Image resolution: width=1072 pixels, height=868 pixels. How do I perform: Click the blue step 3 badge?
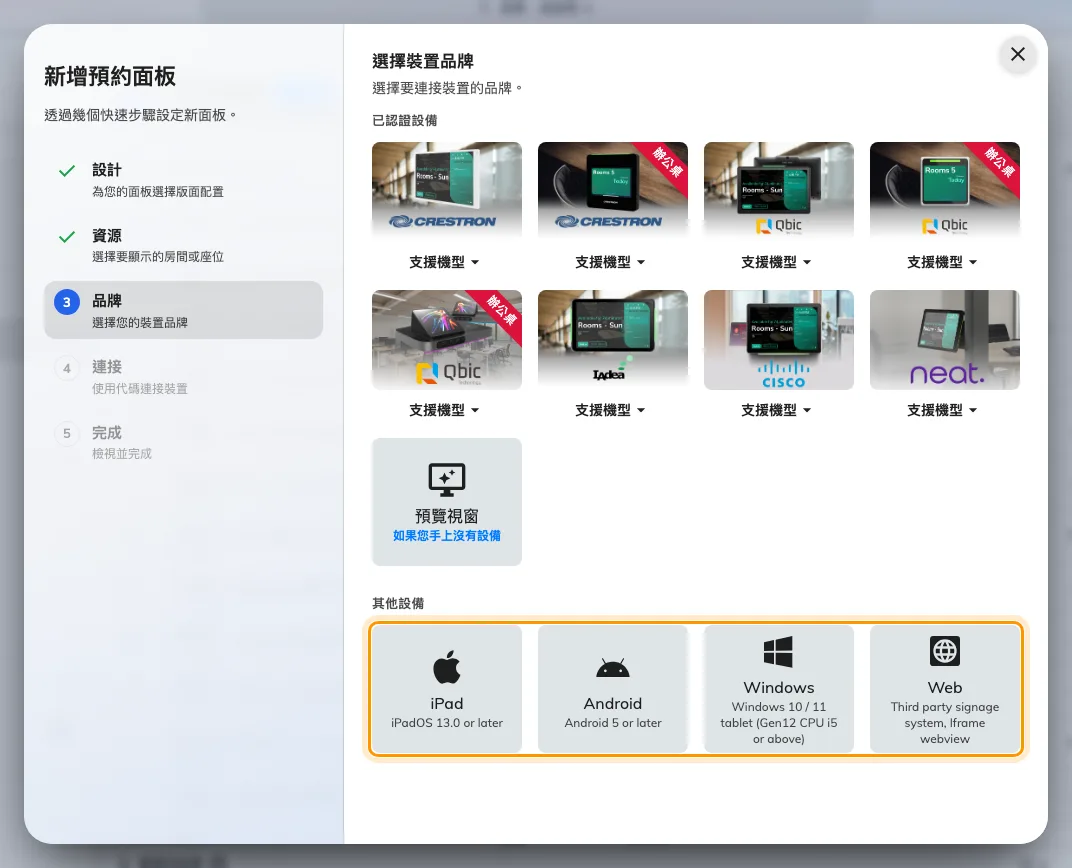tap(67, 302)
